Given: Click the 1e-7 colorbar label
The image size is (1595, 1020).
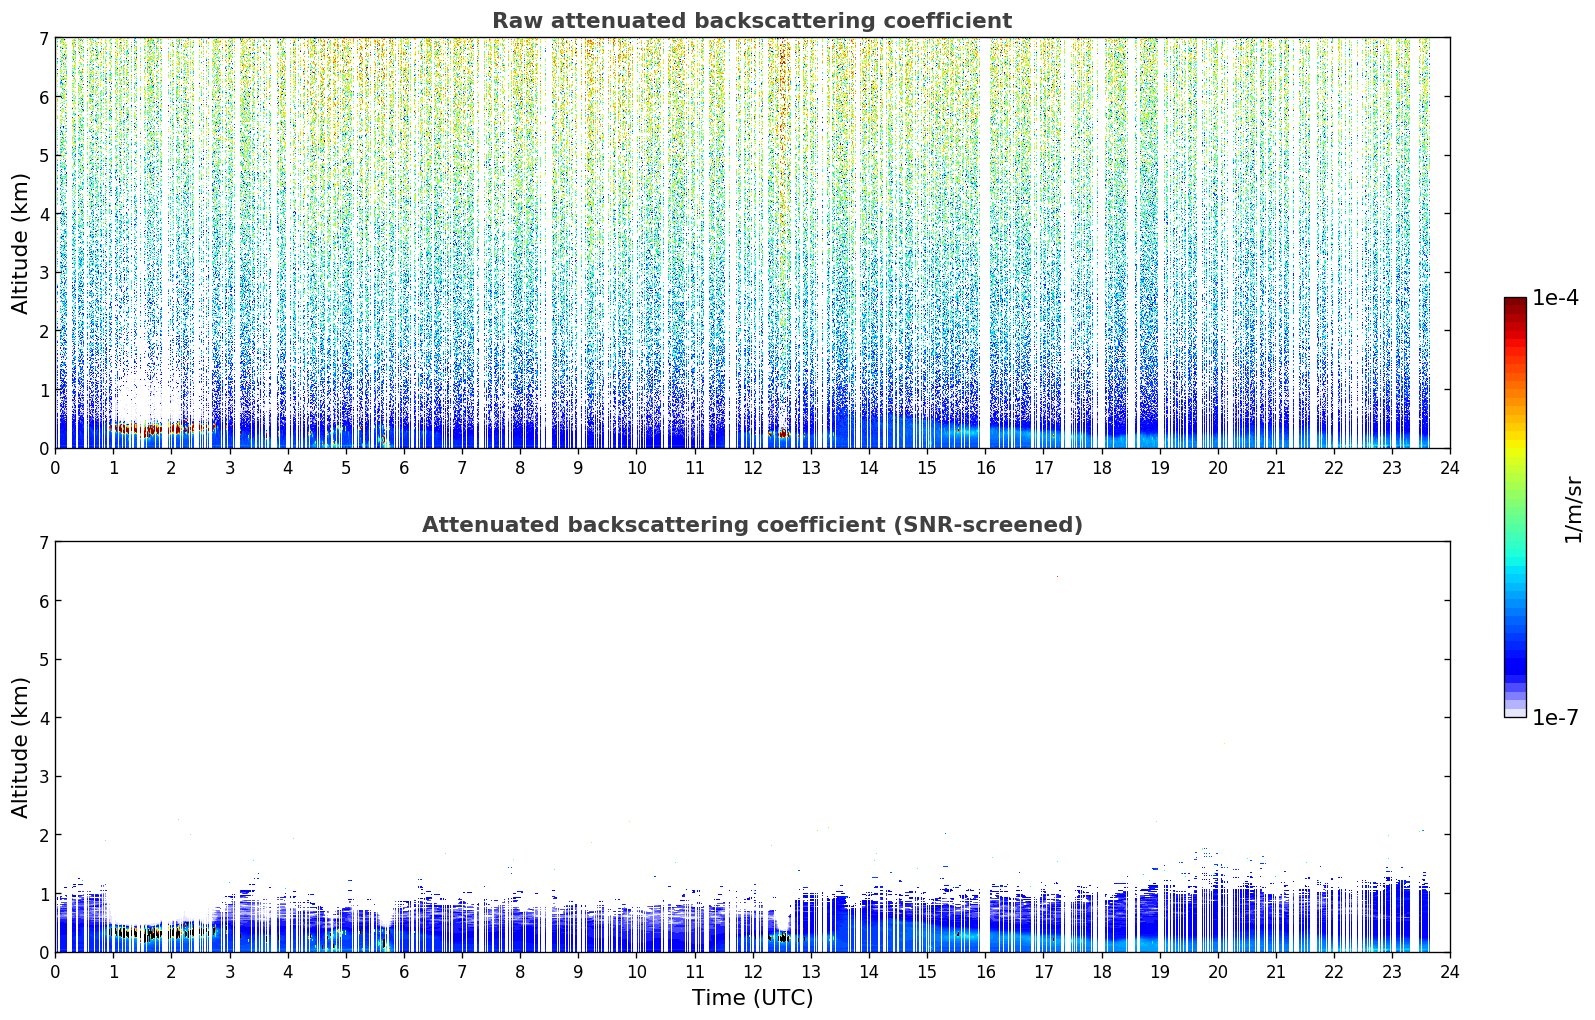Looking at the screenshot, I should pos(1555,717).
